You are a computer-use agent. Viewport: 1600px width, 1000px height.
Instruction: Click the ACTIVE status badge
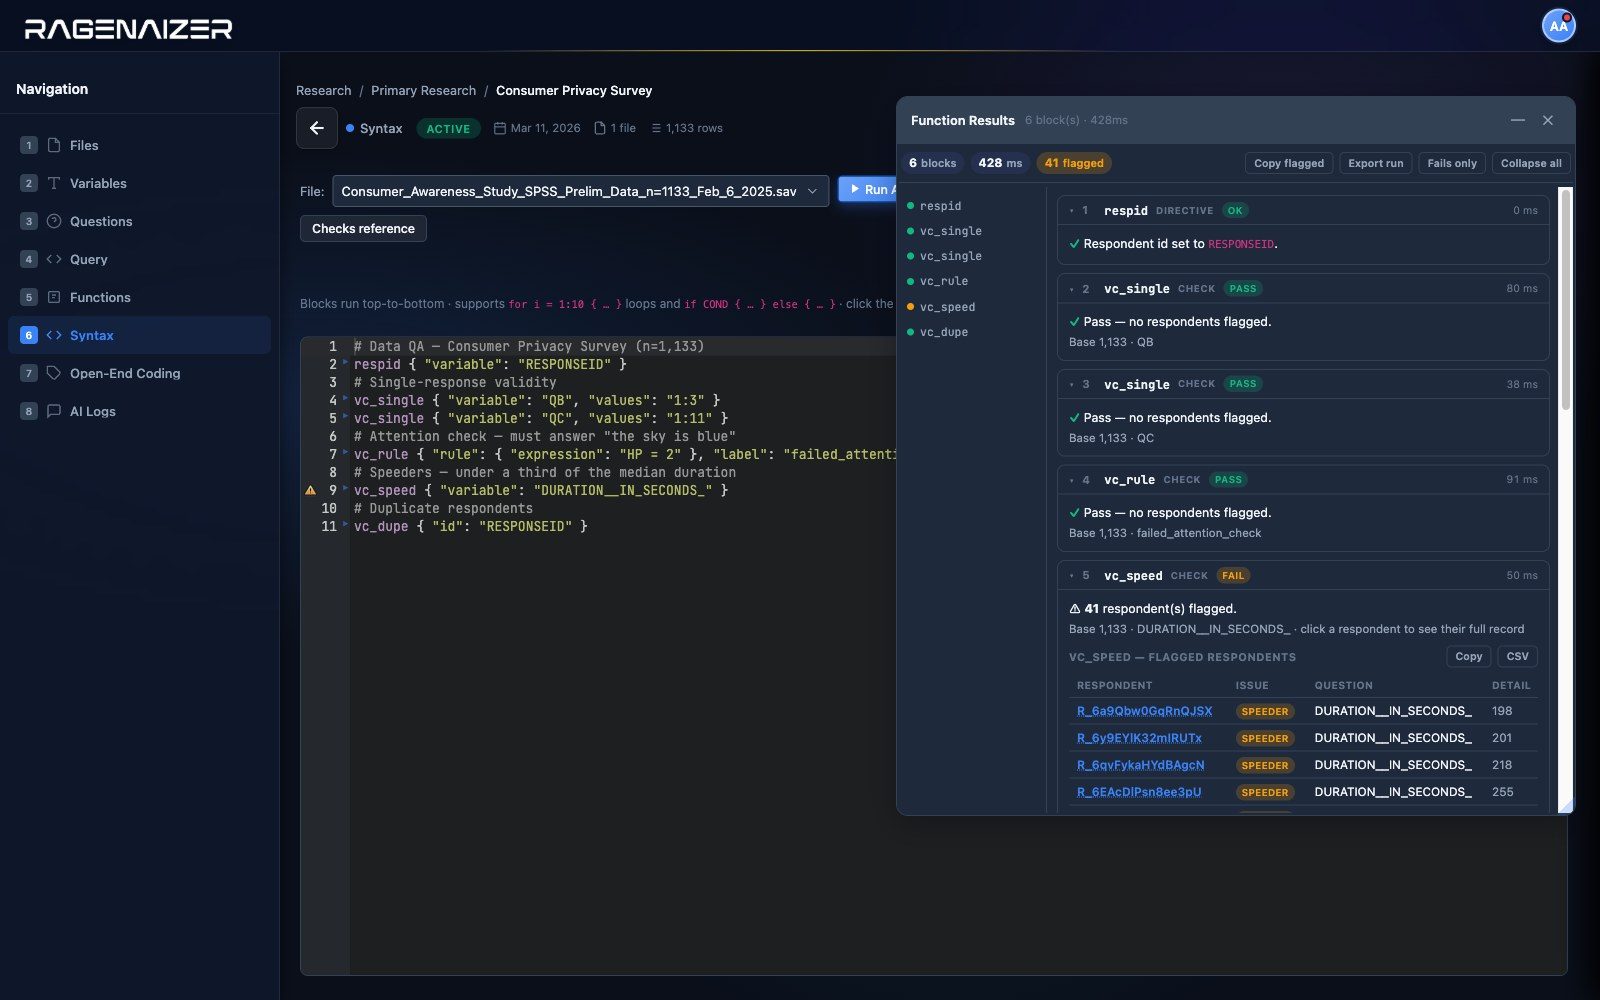point(448,129)
